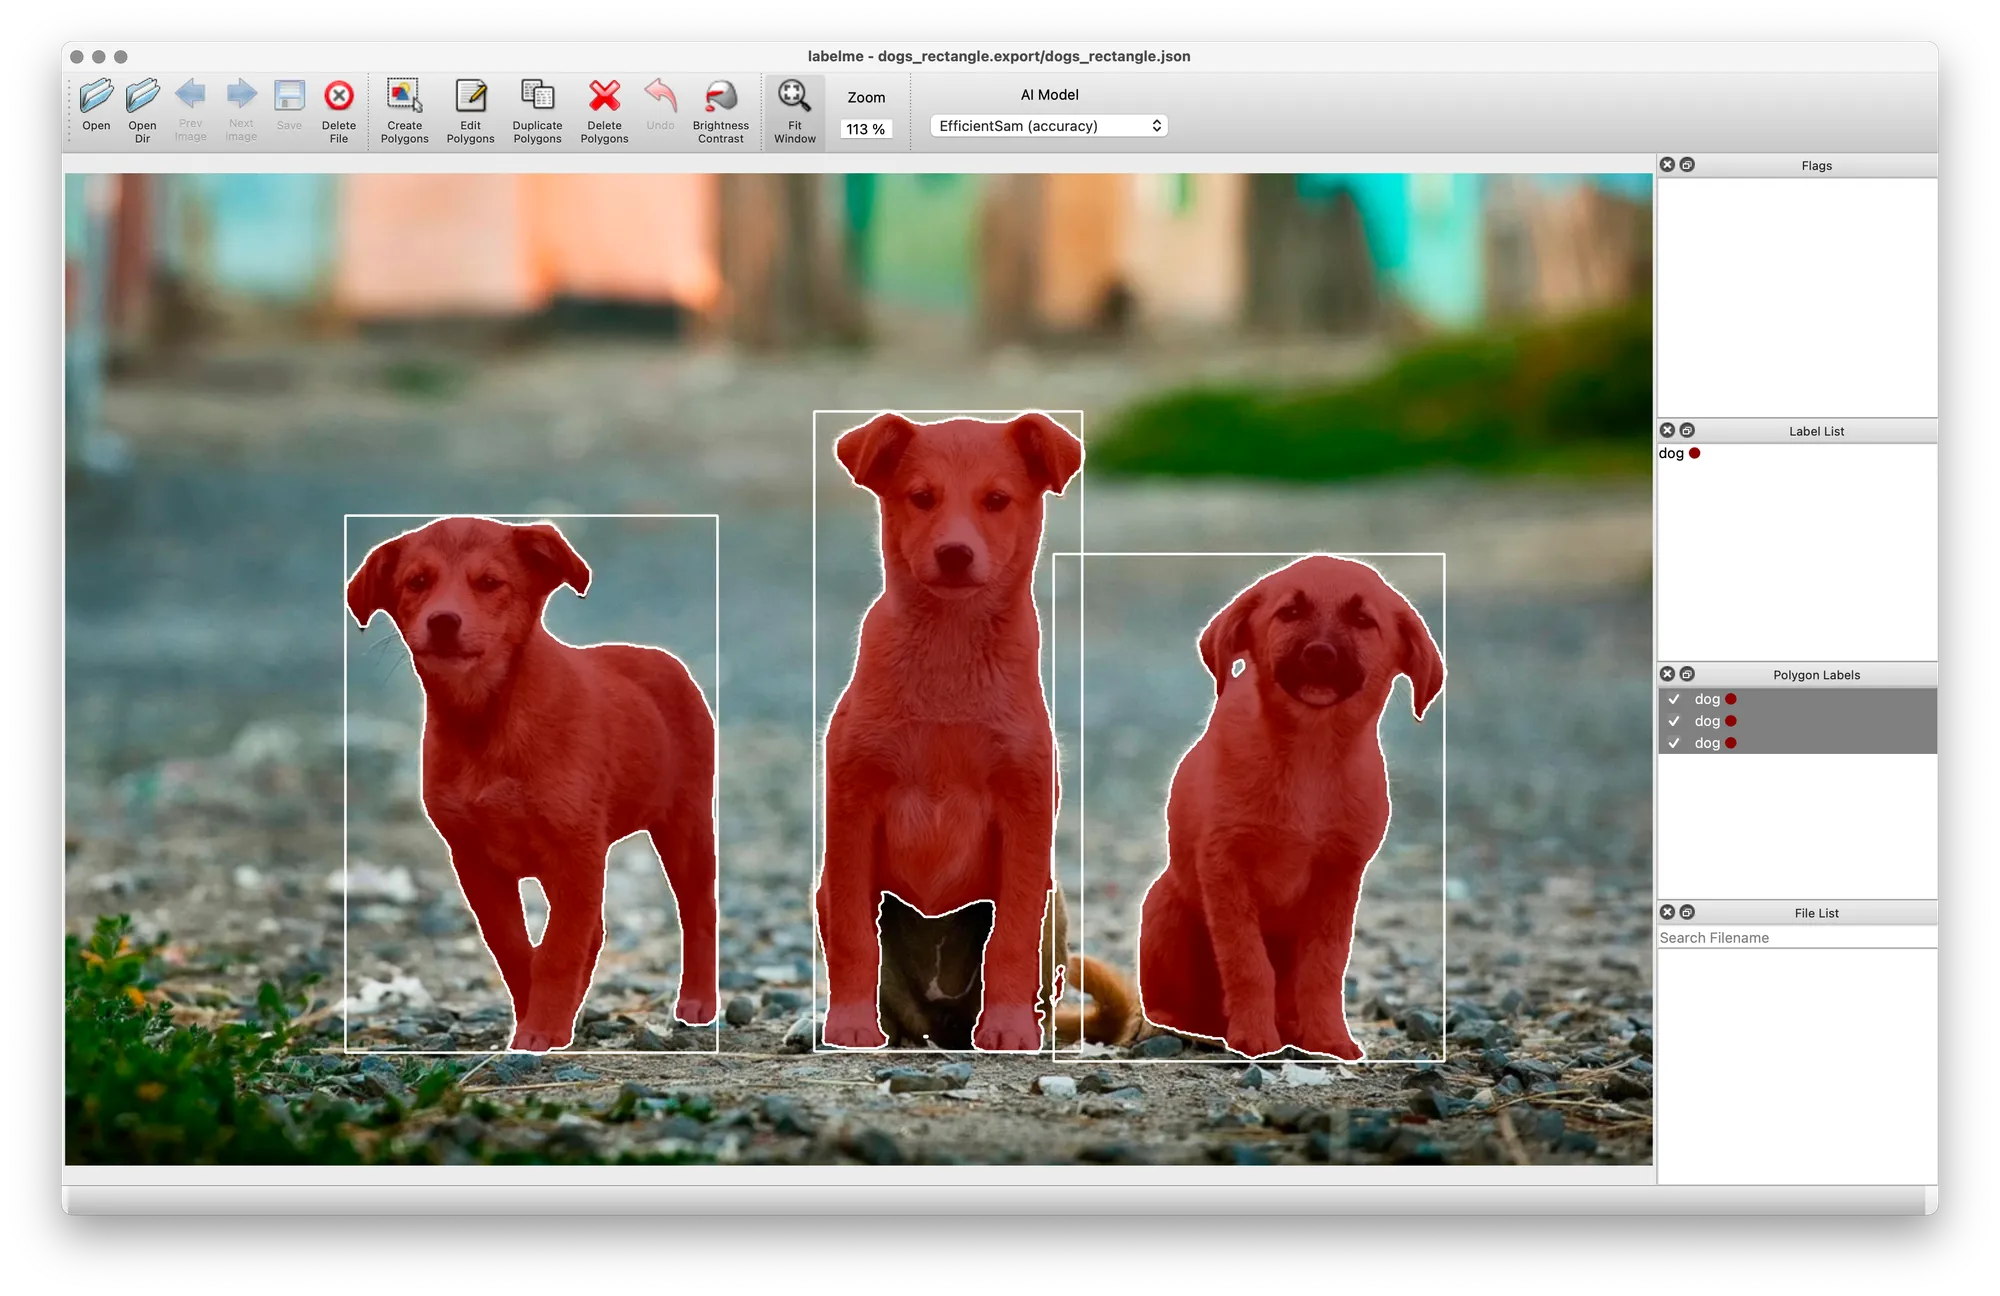Toggle the third dog polygon checkbox
Image resolution: width=2000 pixels, height=1296 pixels.
(x=1674, y=743)
